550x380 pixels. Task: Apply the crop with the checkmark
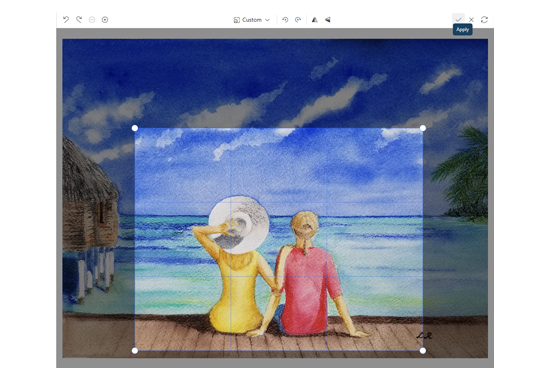(x=458, y=20)
